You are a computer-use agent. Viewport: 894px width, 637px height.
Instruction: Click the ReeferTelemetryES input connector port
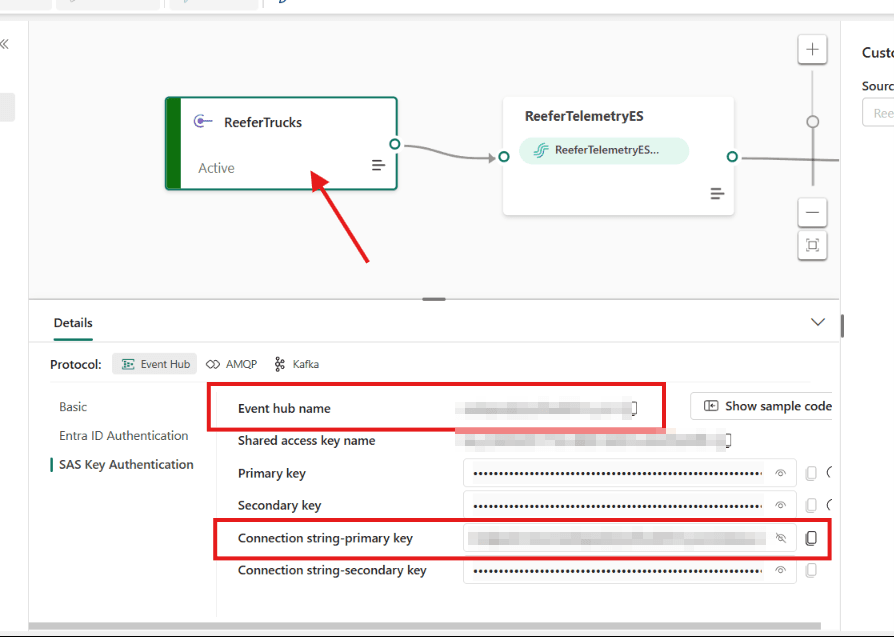pos(503,156)
